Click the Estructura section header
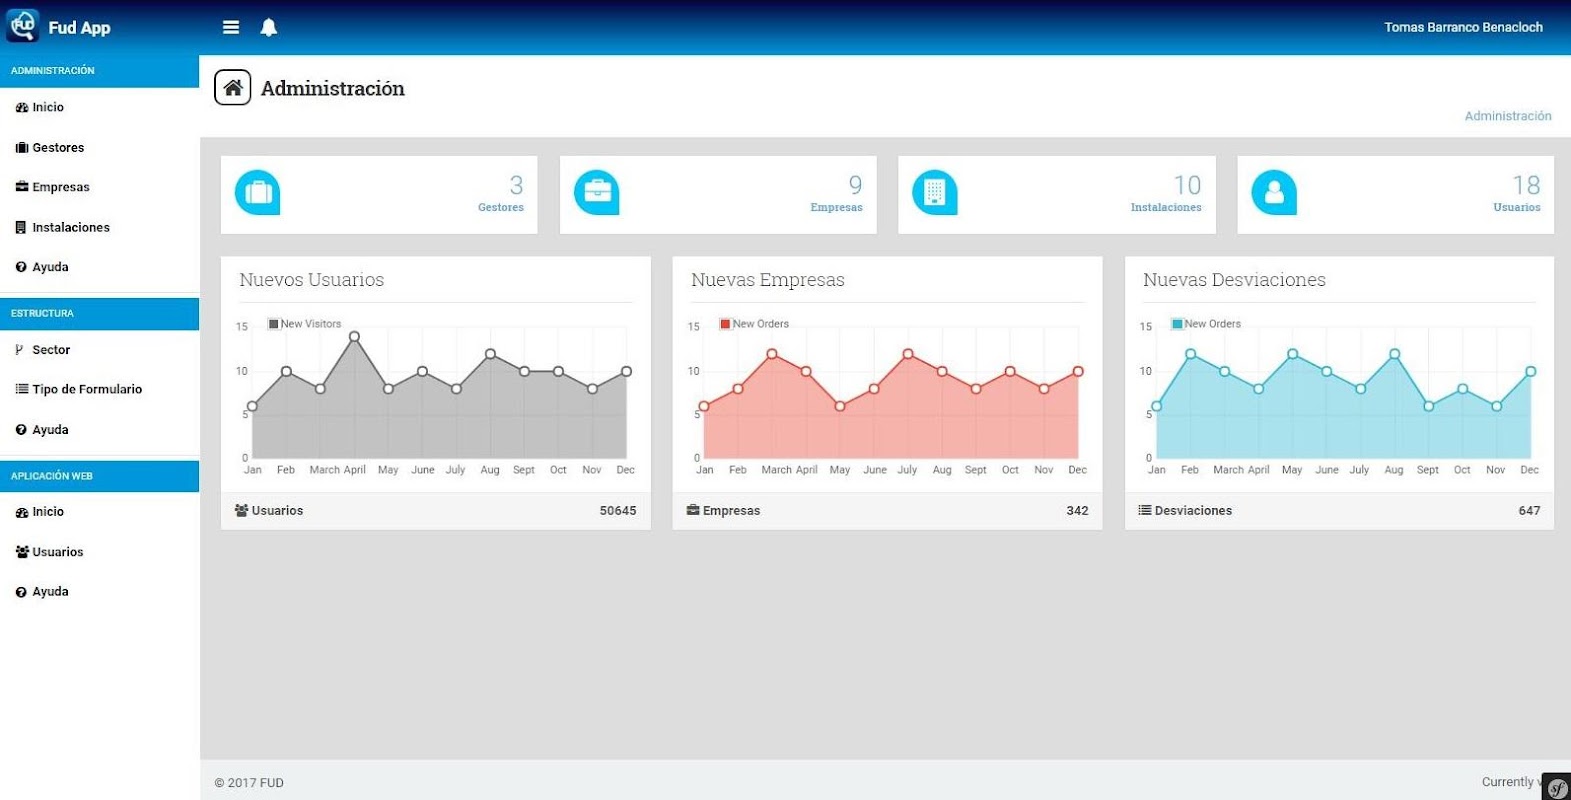Screen dimensions: 1571x800 (99, 313)
